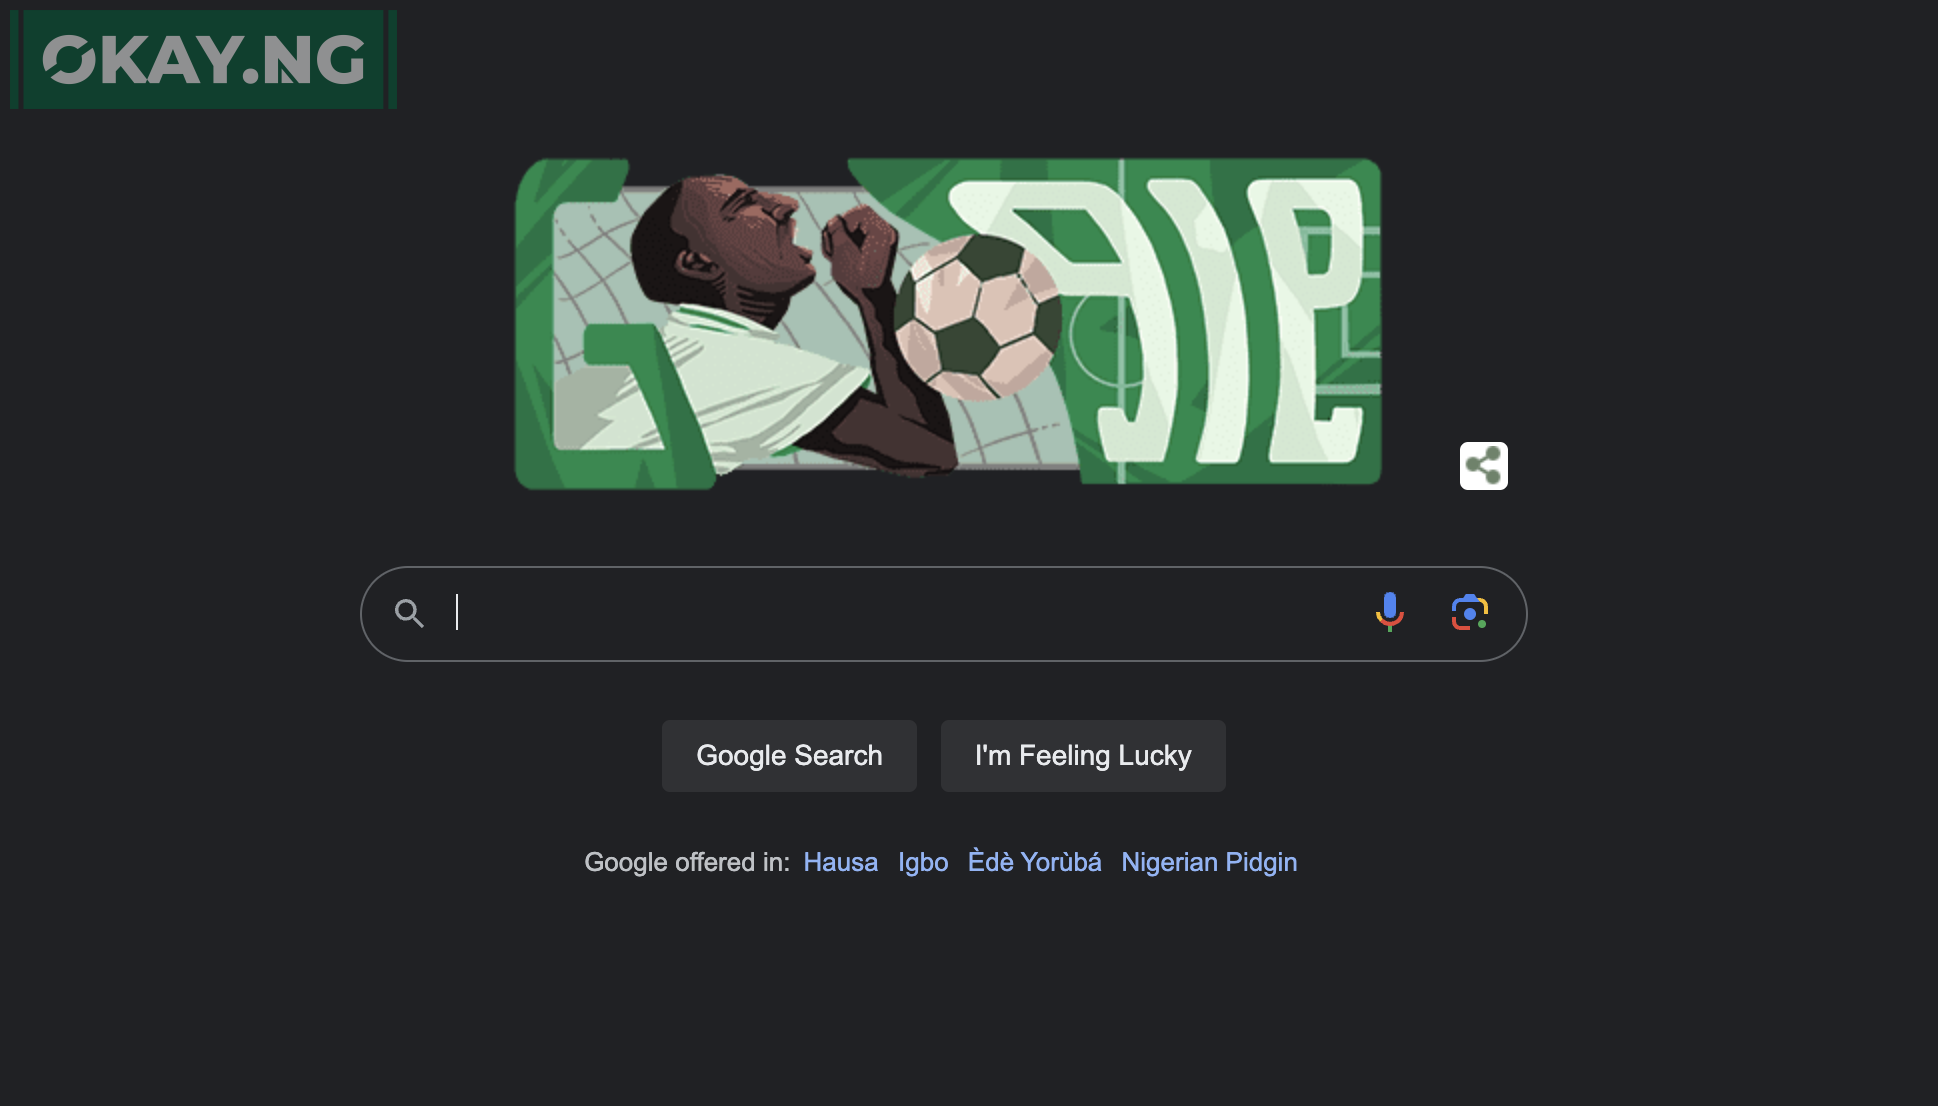Click the soccer ball in the doodle
Image resolution: width=1938 pixels, height=1106 pixels.
pos(976,317)
